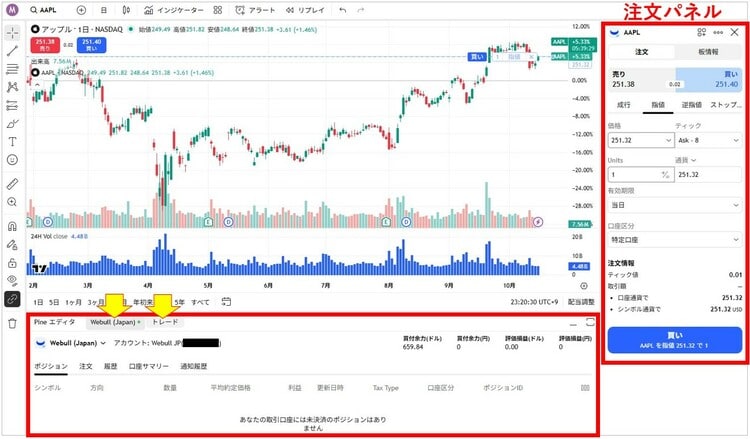Screen dimensions: 750x439
Task: Select the trend line drawing tool
Action: tap(12, 49)
